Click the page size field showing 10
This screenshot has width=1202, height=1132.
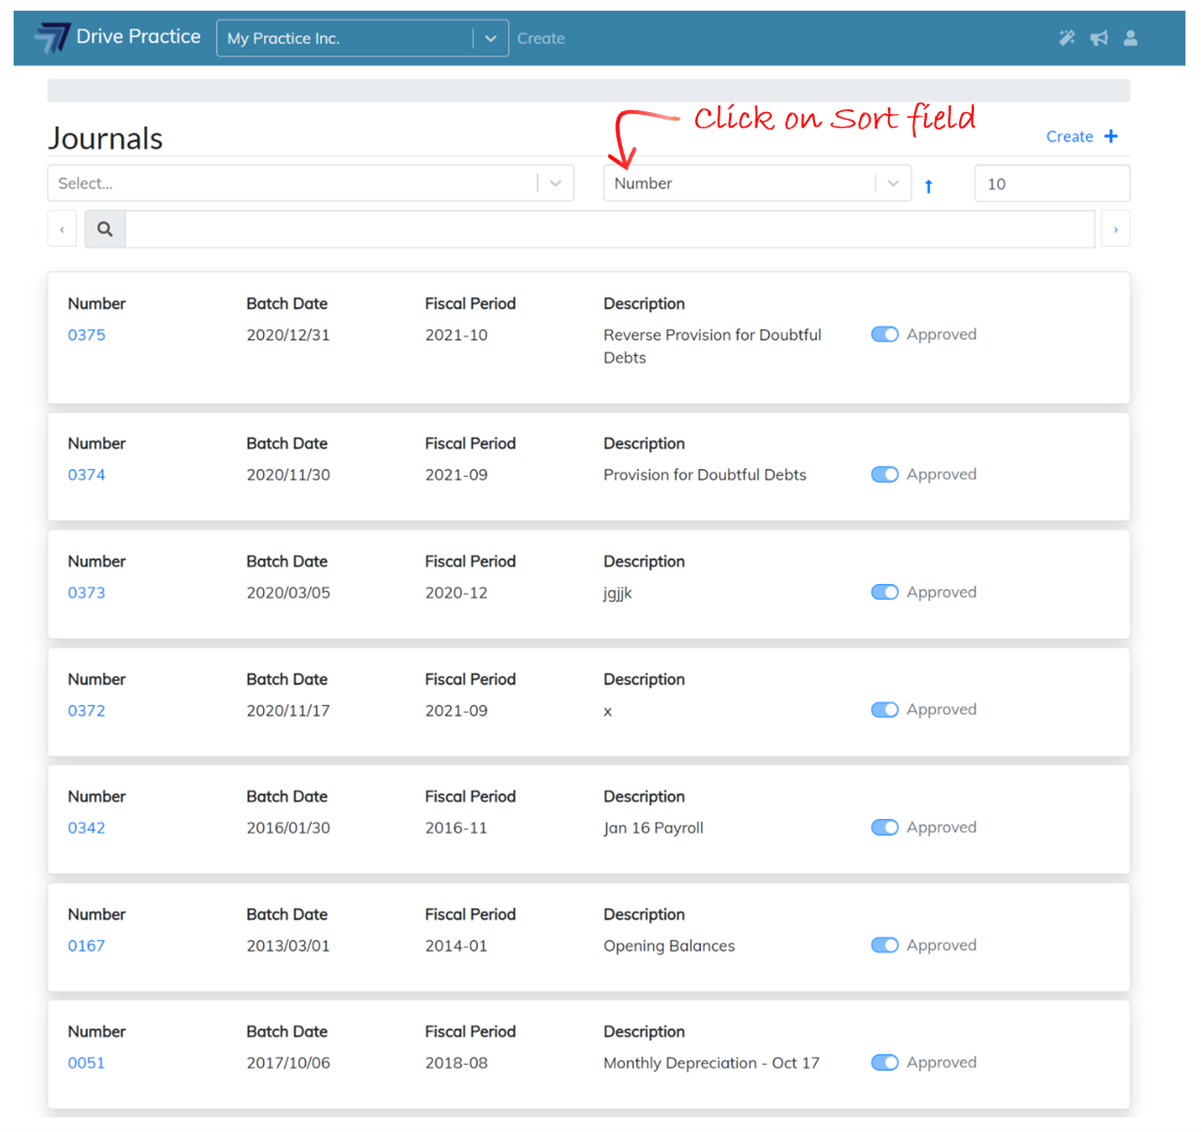(1052, 183)
